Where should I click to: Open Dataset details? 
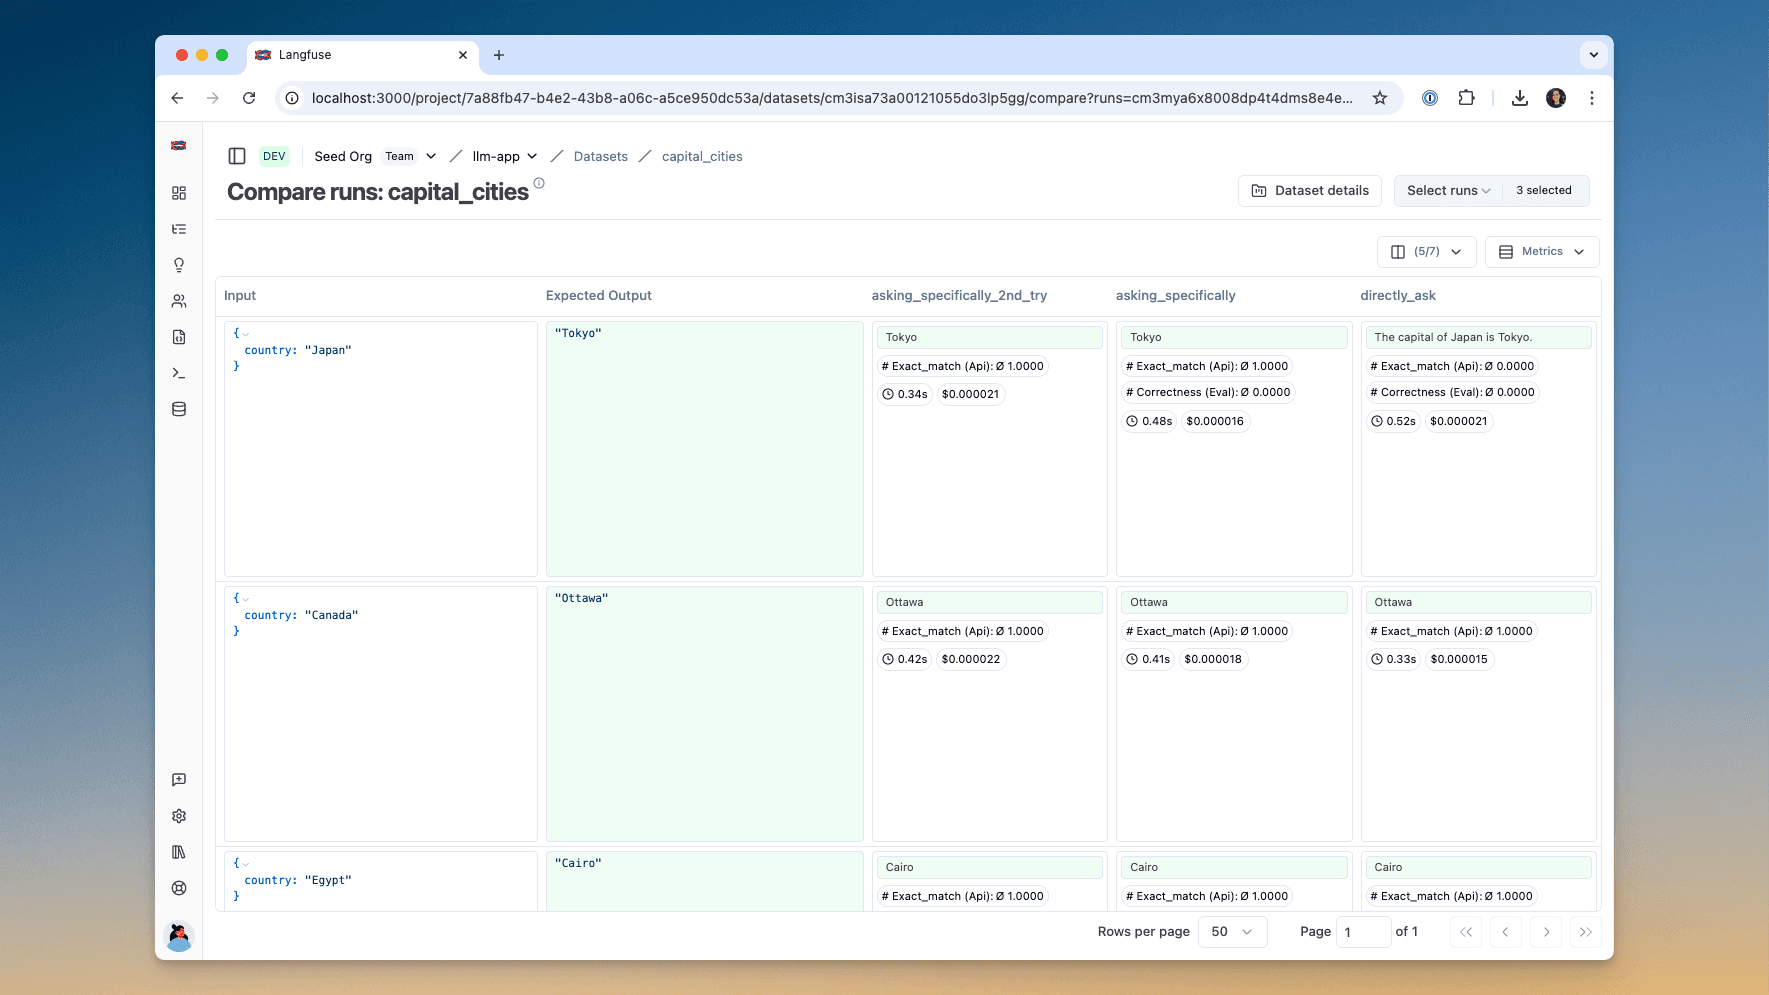pos(1310,190)
